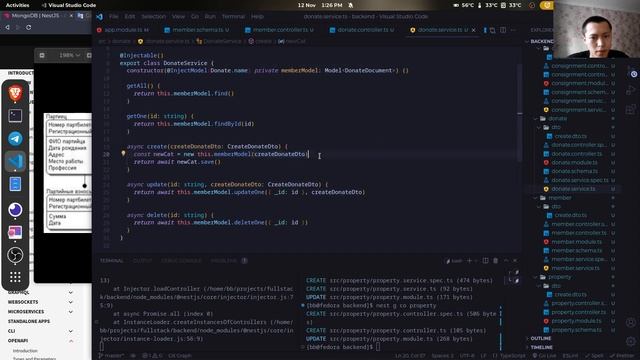Open Run and Debug activity icon
Viewport: 640px width, 360px height.
pyautogui.click(x=631, y=90)
